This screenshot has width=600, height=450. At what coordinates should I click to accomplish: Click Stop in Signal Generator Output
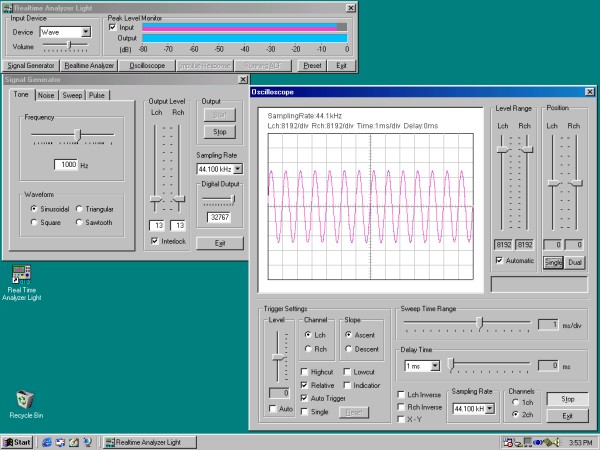[x=220, y=132]
